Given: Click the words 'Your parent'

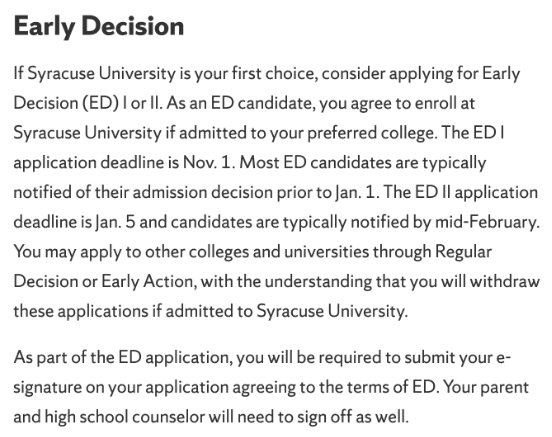Looking at the screenshot, I should click(x=486, y=387).
